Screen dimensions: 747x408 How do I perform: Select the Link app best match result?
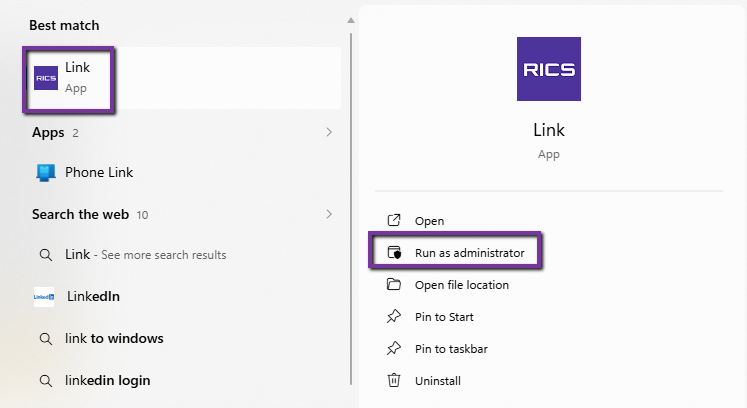(x=183, y=78)
